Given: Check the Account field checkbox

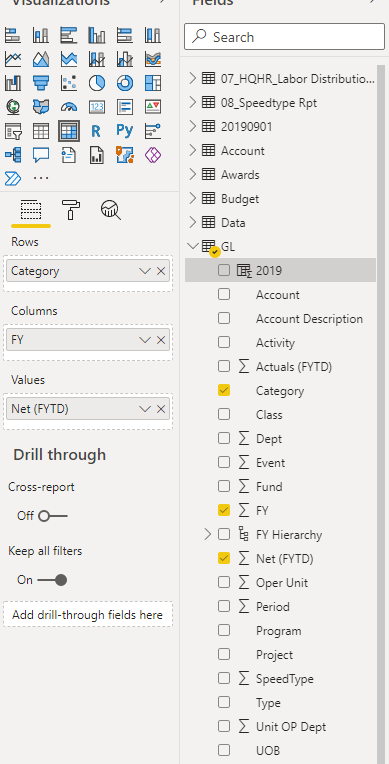Looking at the screenshot, I should [x=224, y=294].
